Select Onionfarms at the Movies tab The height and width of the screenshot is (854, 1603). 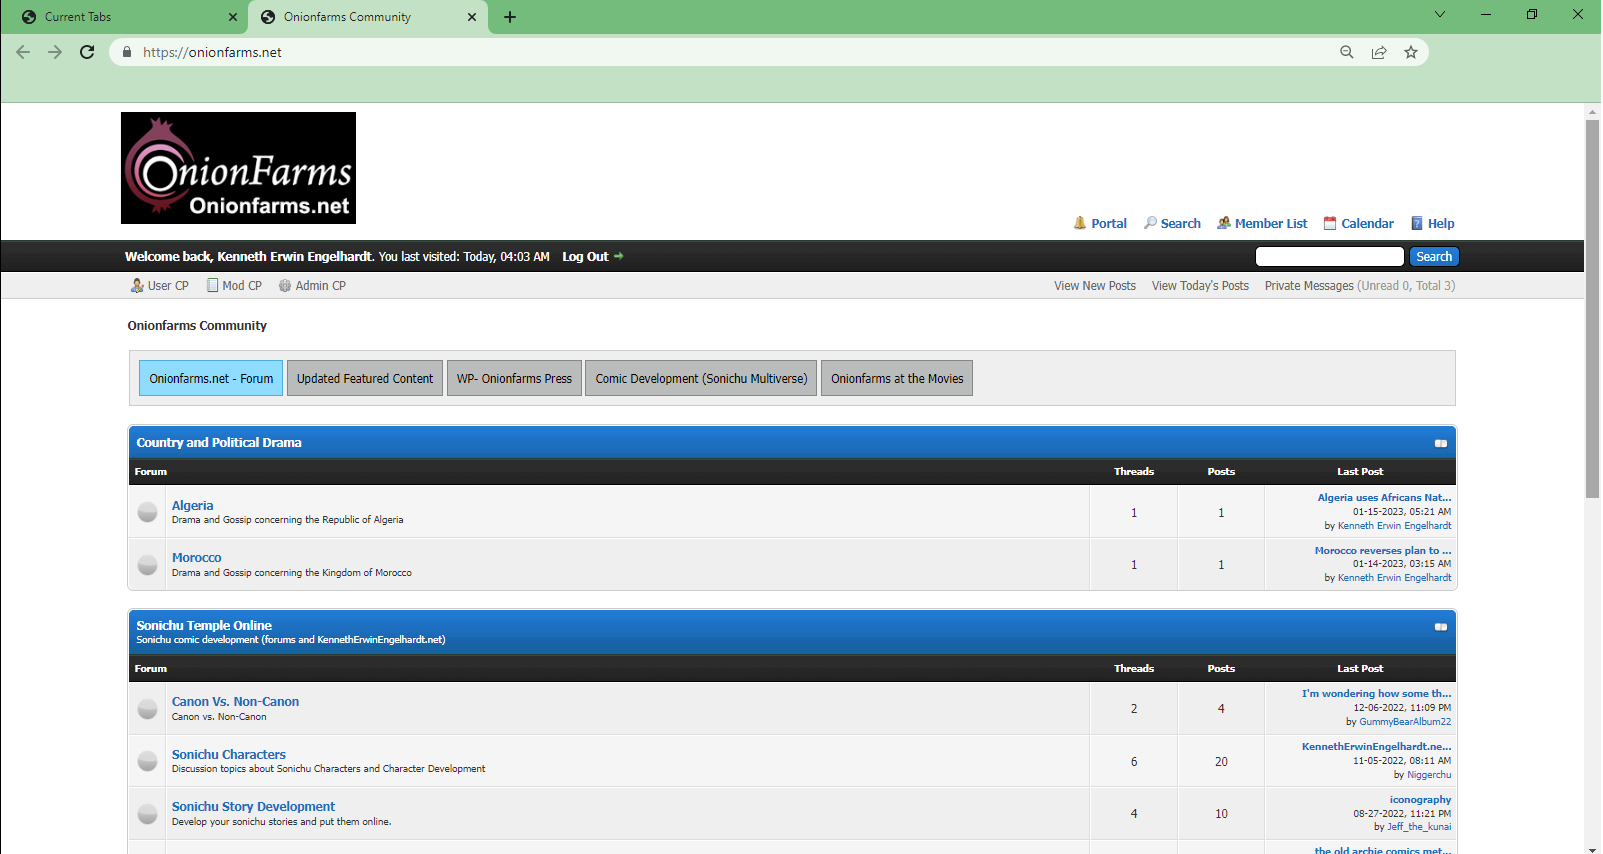(897, 378)
